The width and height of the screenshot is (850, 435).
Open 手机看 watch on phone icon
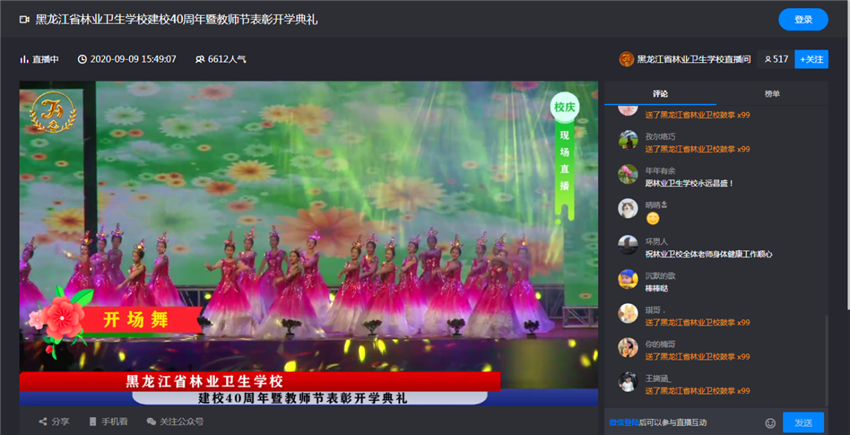click(93, 422)
